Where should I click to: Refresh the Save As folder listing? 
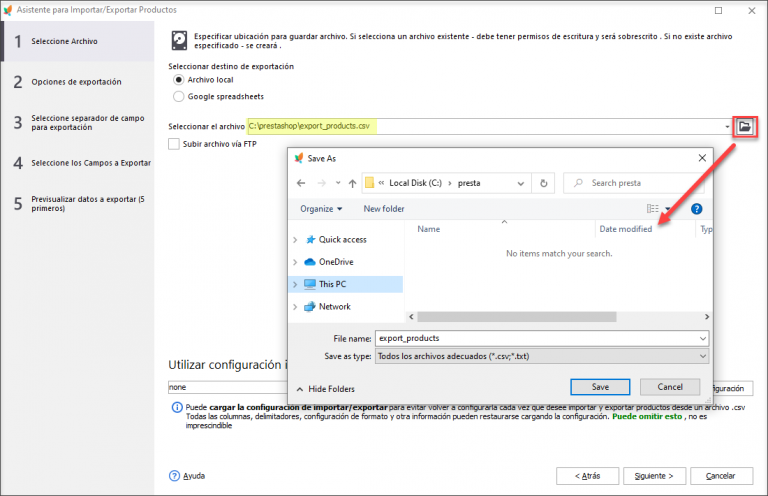[x=544, y=183]
